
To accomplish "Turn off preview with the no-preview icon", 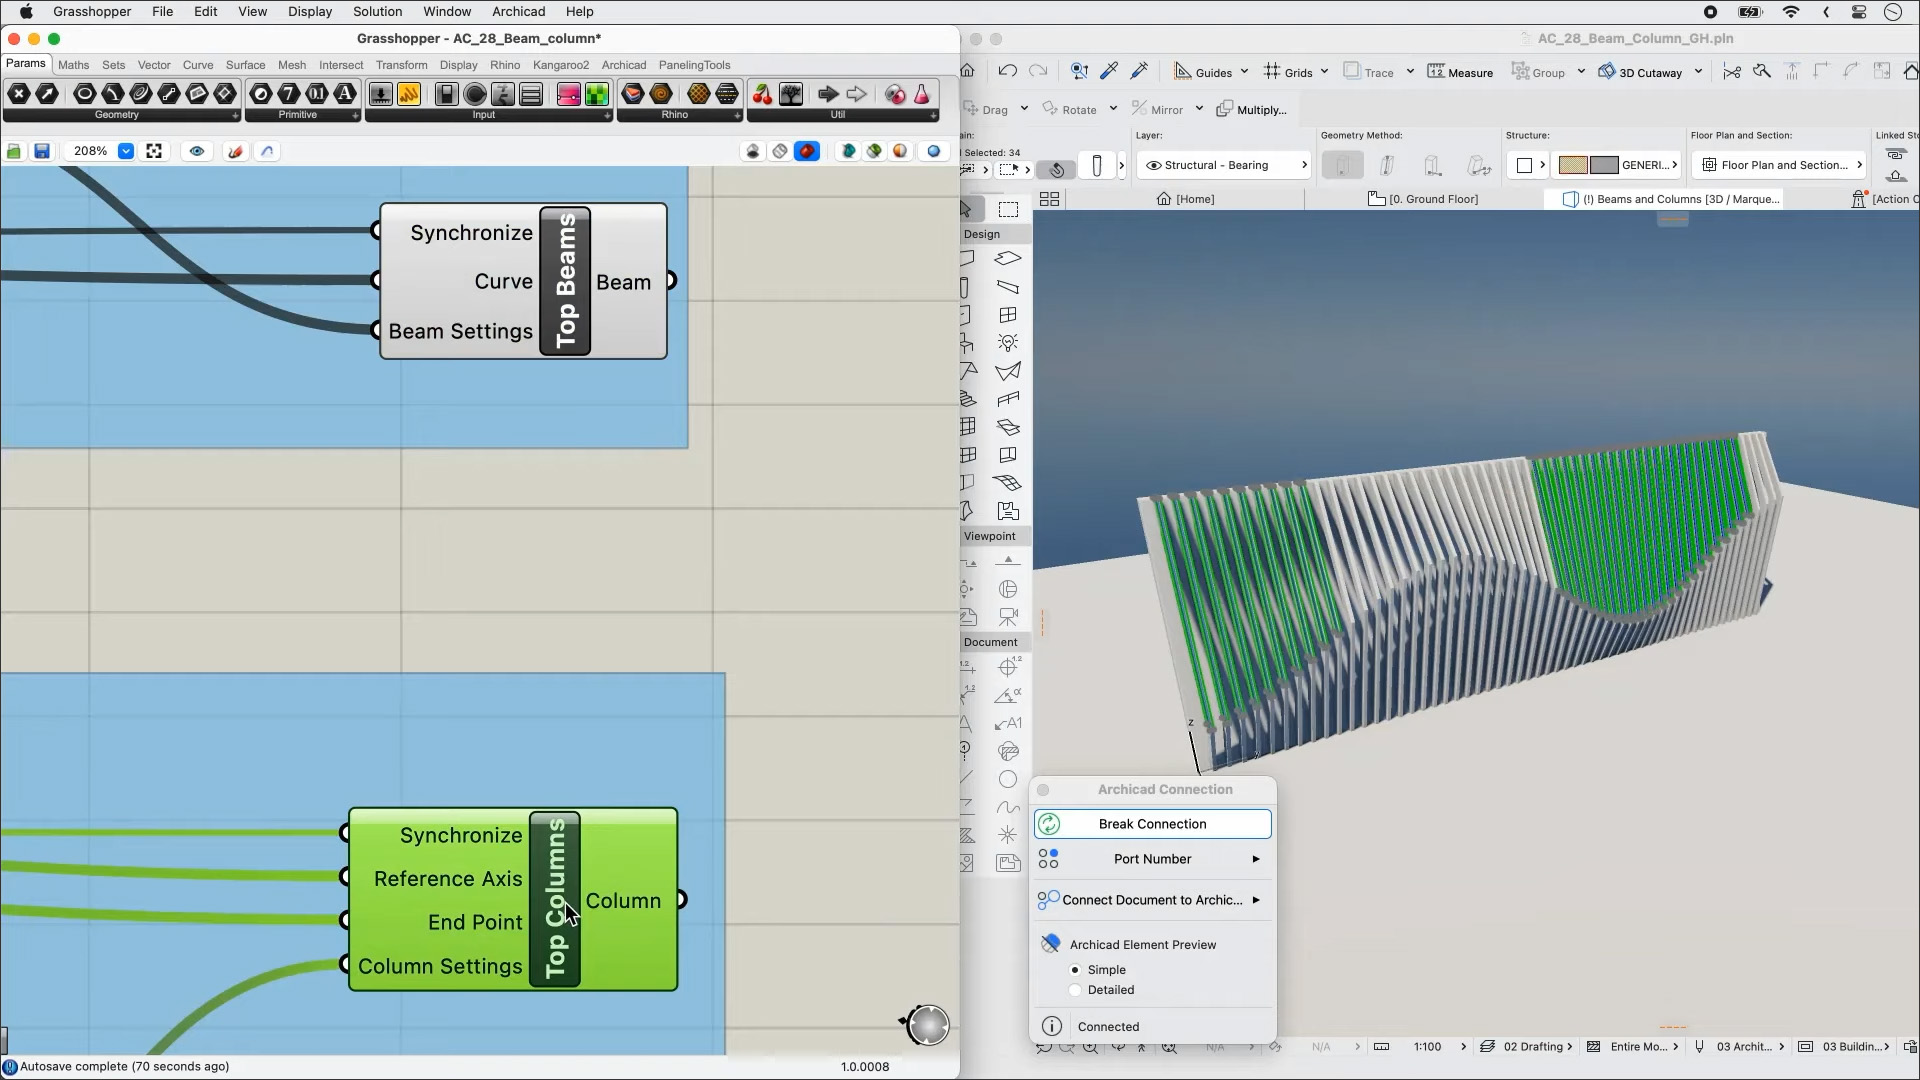I will (753, 151).
